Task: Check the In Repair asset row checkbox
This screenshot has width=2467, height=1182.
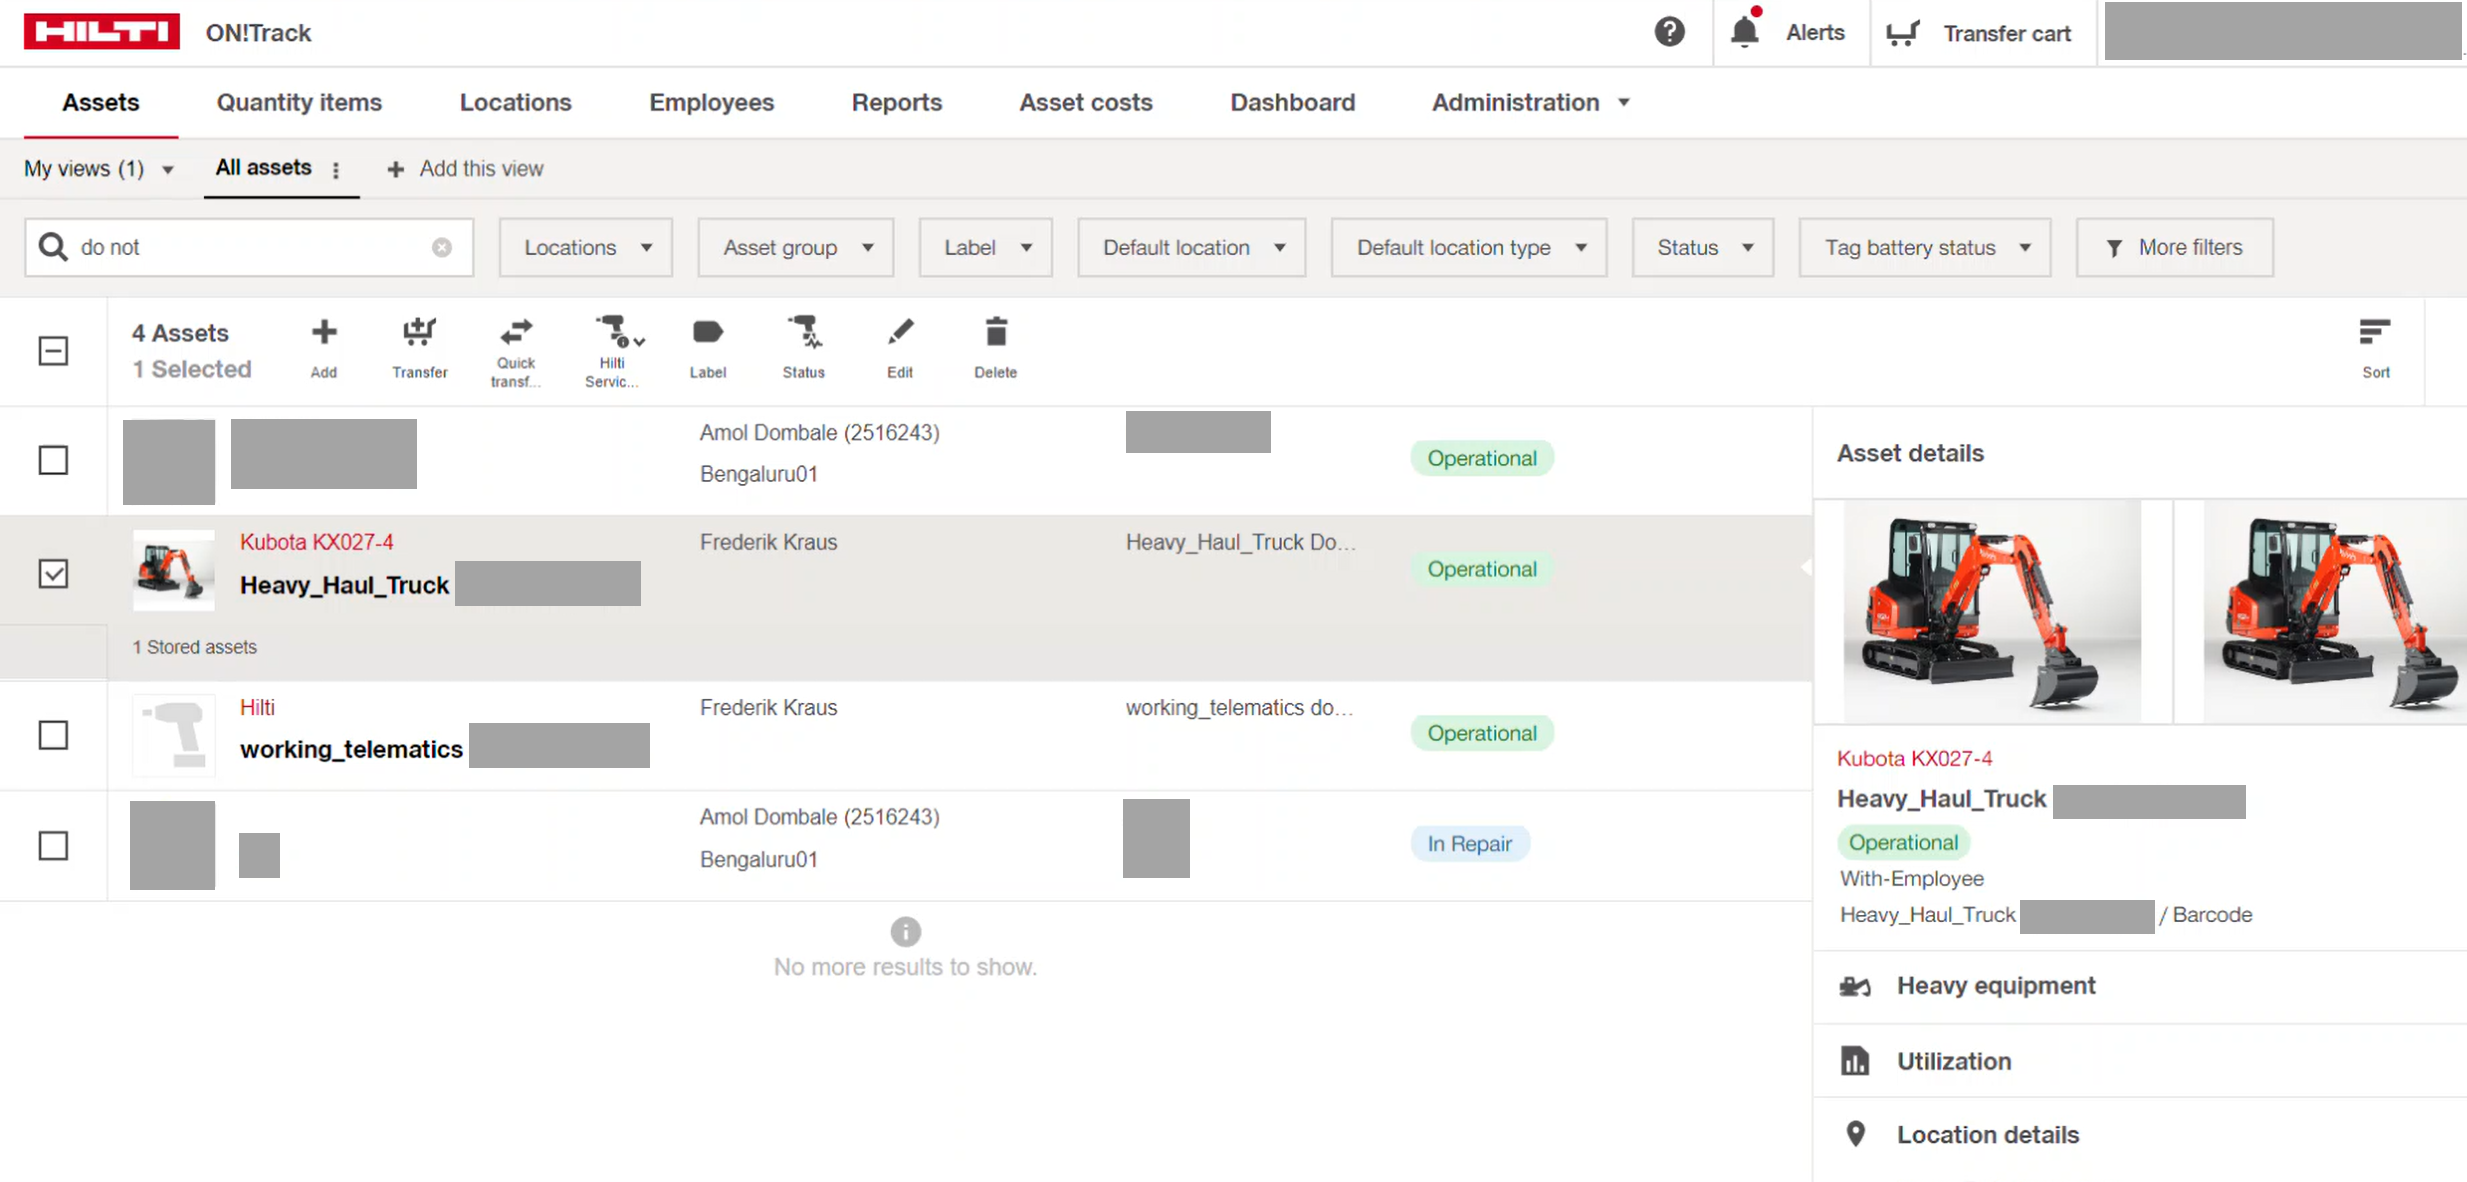Action: 53,846
